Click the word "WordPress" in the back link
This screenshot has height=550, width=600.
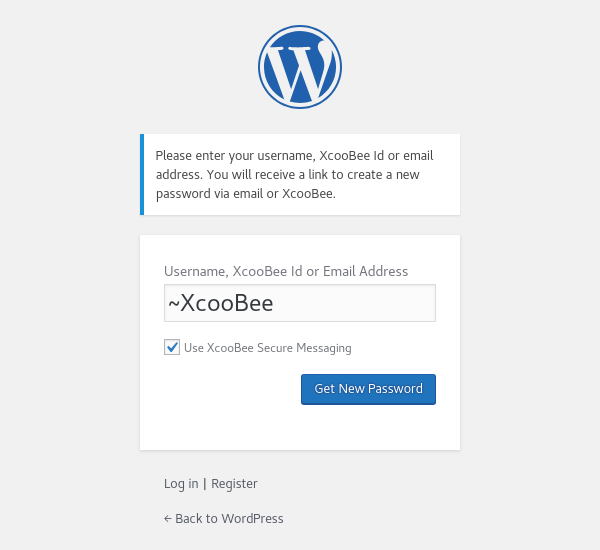coord(252,519)
